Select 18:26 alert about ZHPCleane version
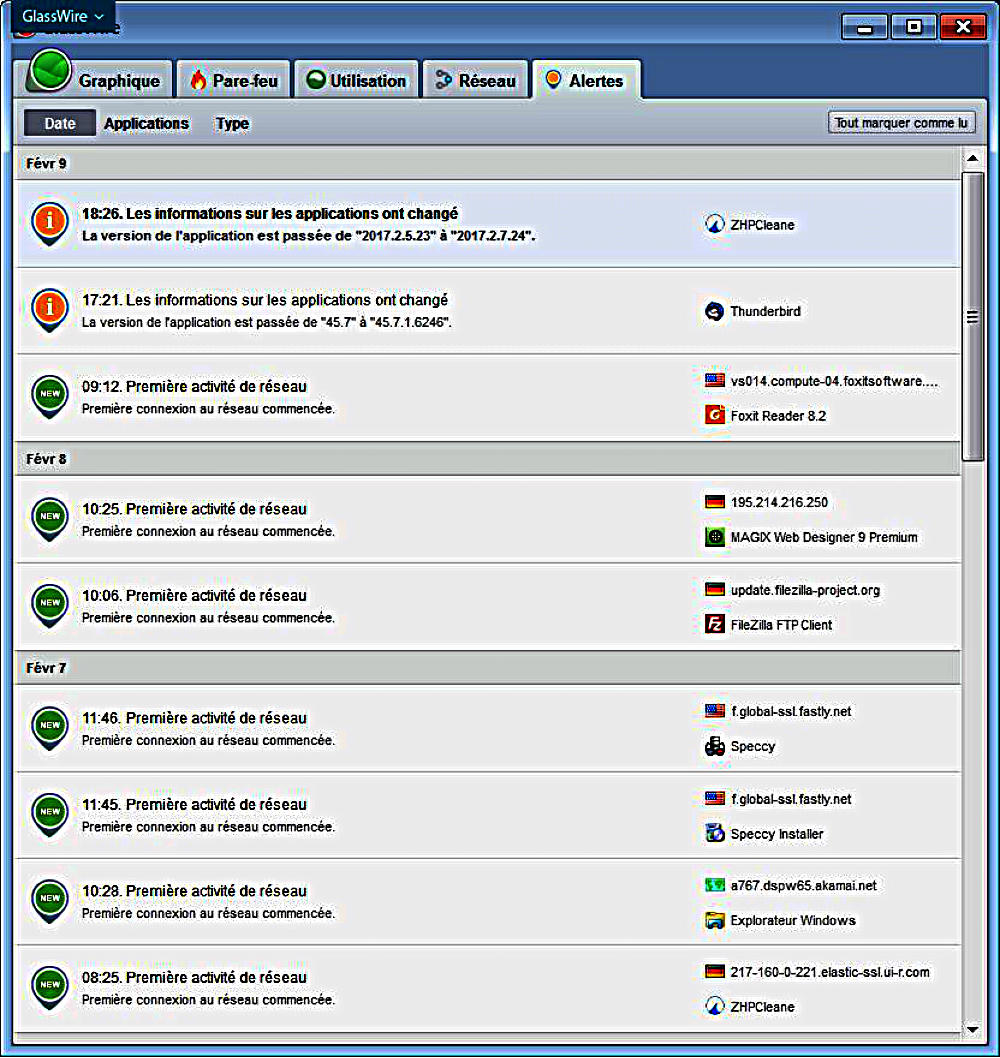 487,223
